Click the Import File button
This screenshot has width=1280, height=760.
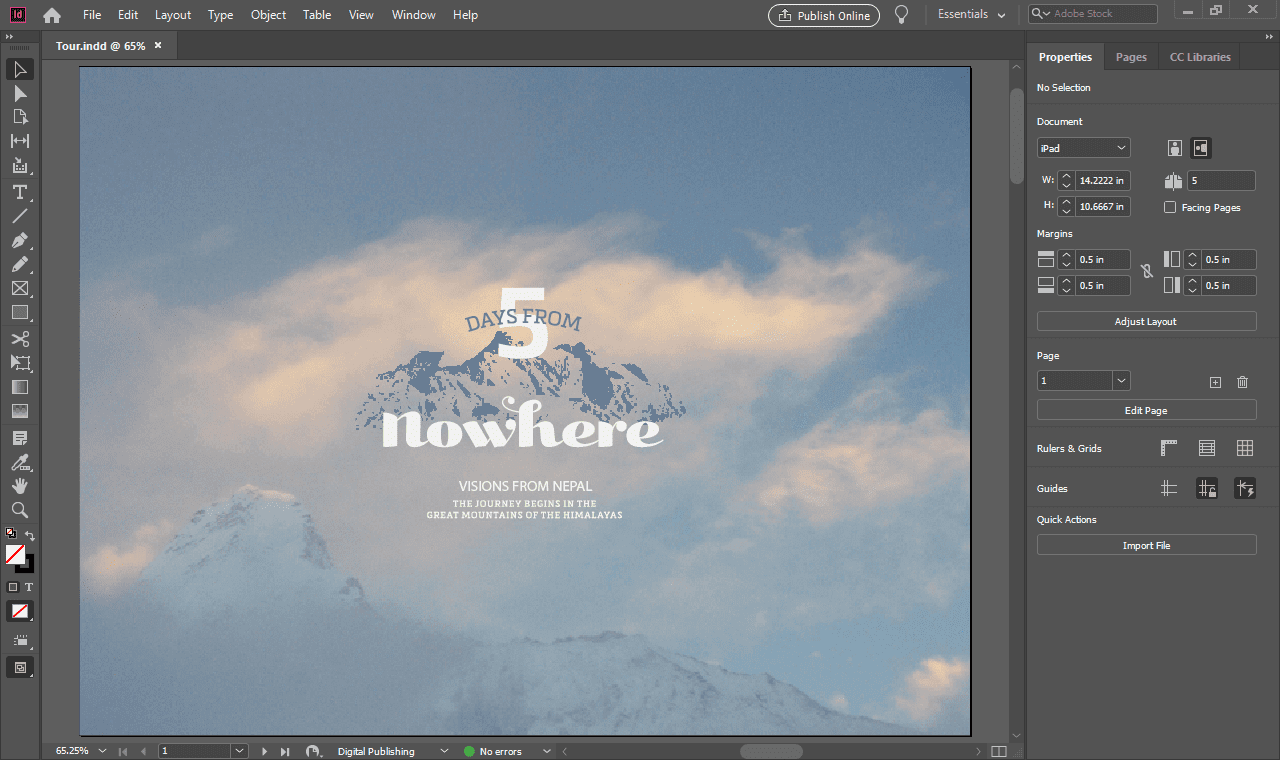point(1146,545)
